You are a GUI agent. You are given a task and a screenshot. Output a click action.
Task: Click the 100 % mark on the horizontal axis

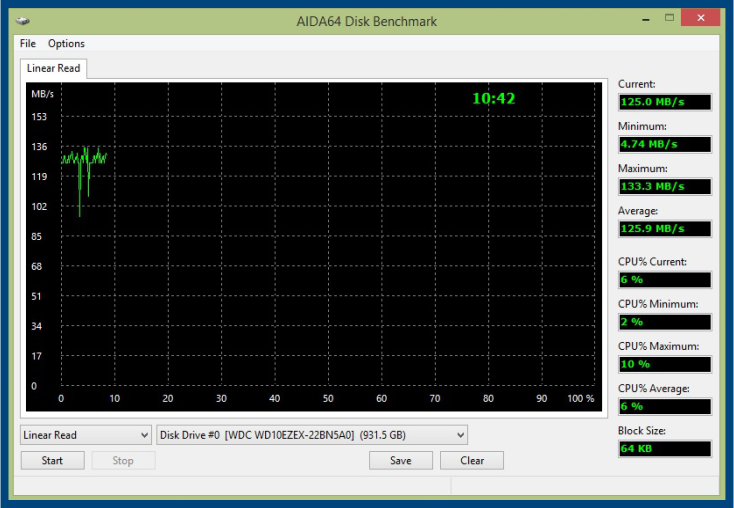[580, 398]
